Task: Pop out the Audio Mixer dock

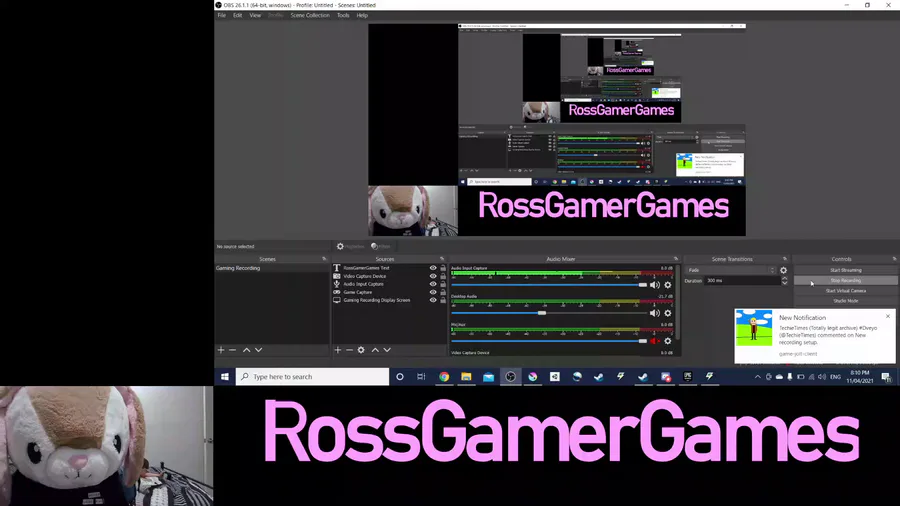Action: 676,259
